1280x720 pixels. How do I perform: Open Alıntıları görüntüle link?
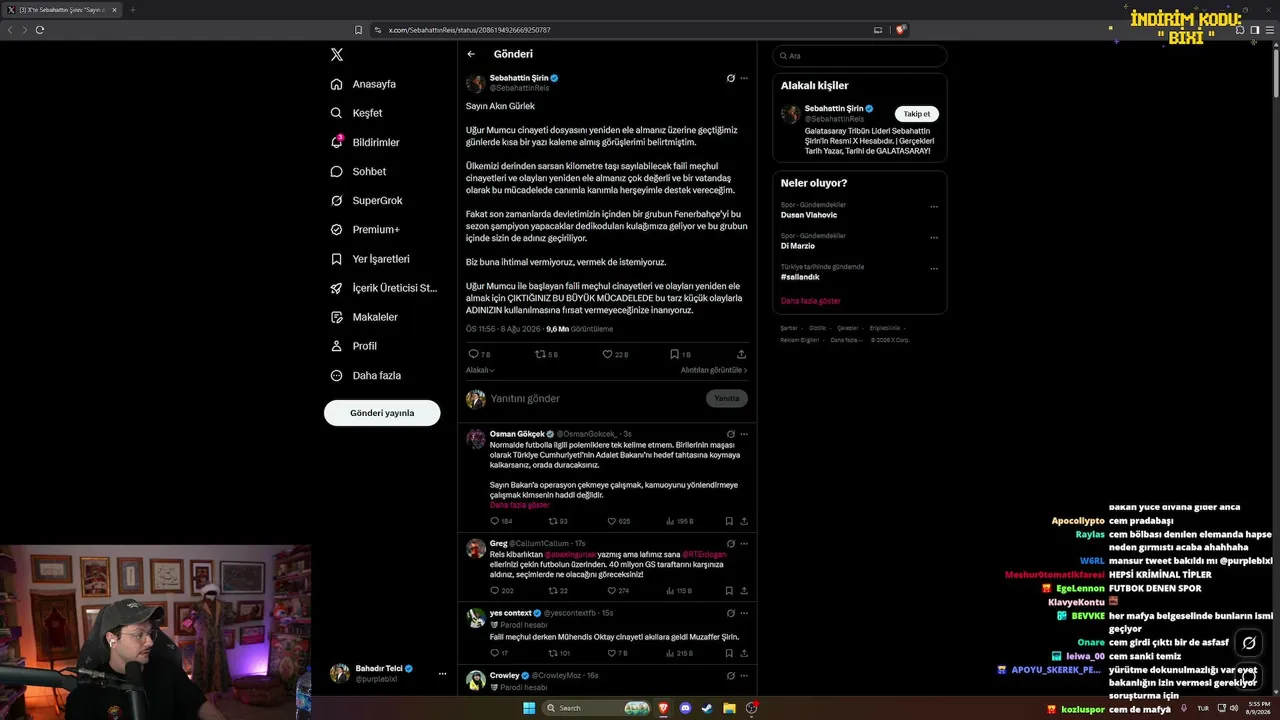point(714,370)
